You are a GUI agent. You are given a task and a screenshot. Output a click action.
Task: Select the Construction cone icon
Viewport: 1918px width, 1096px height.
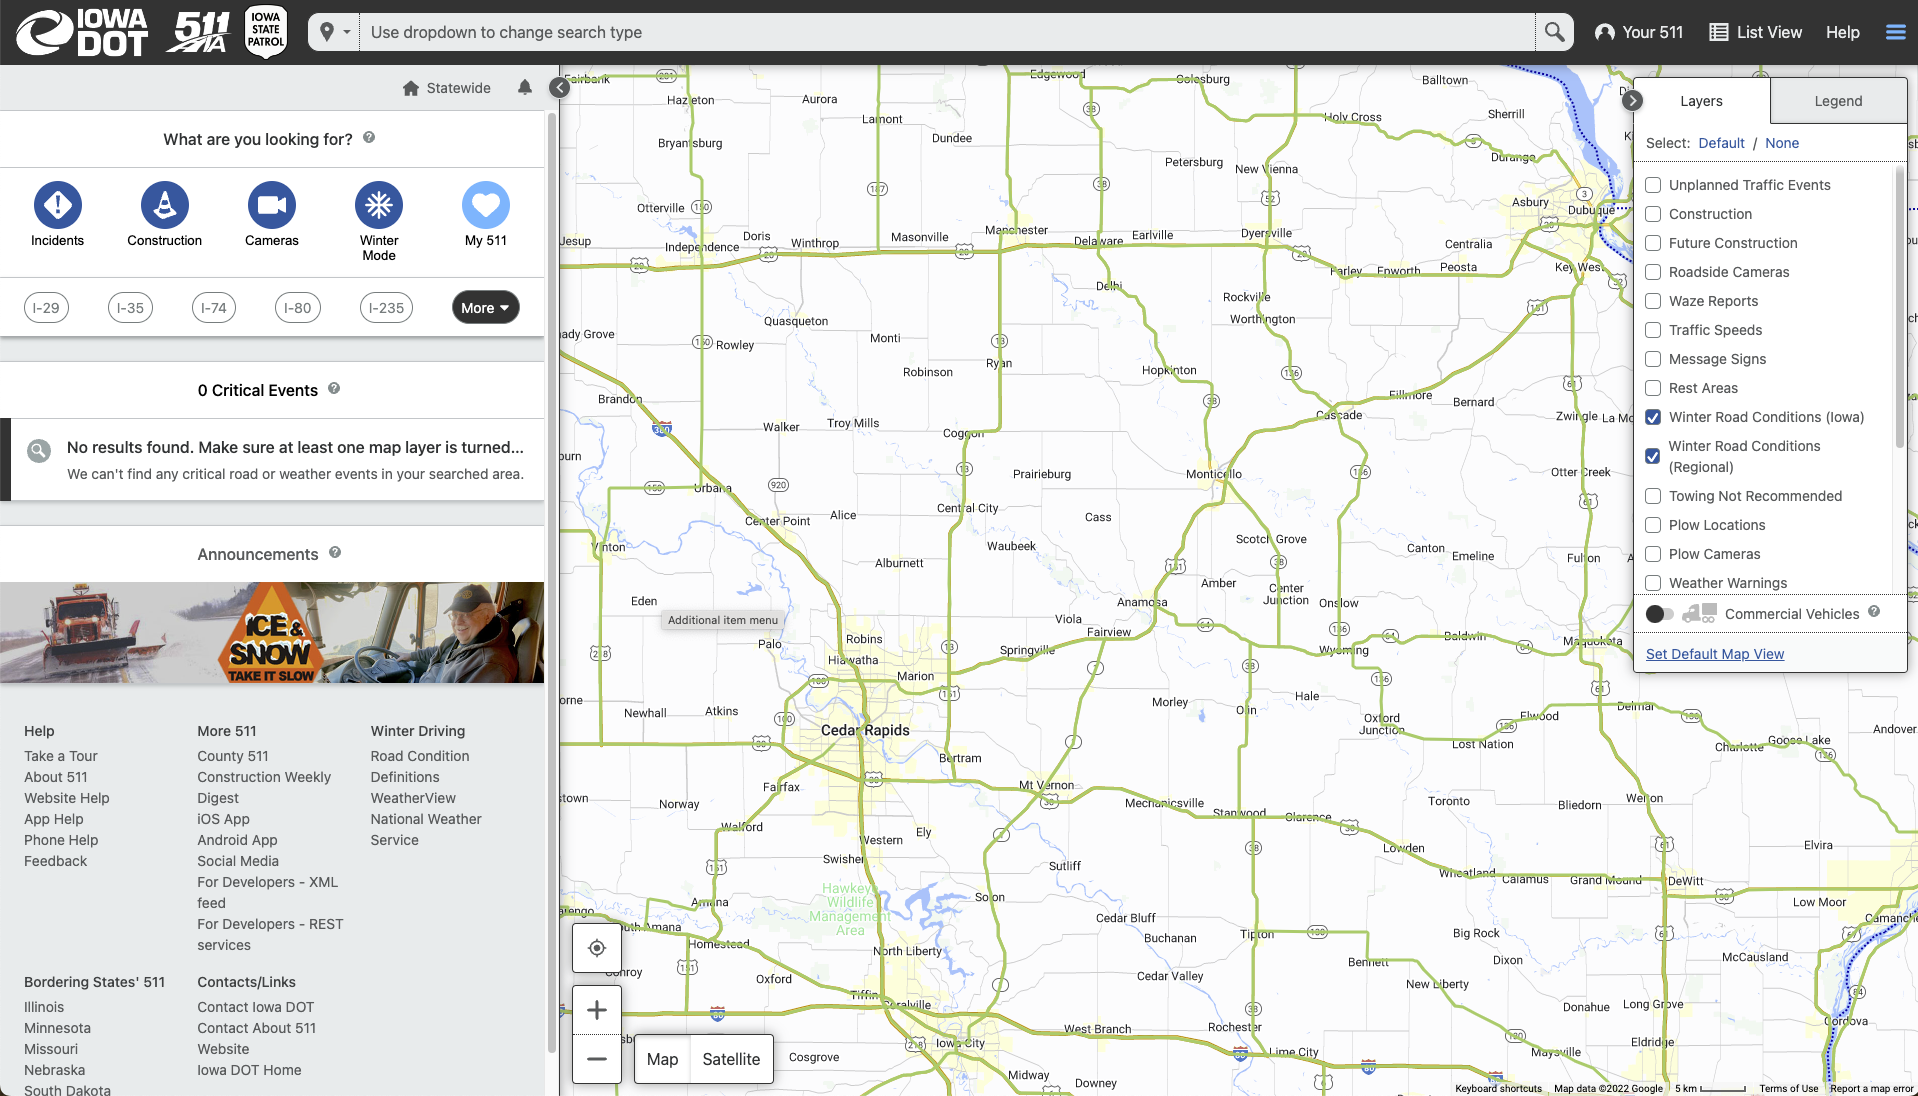click(x=164, y=205)
